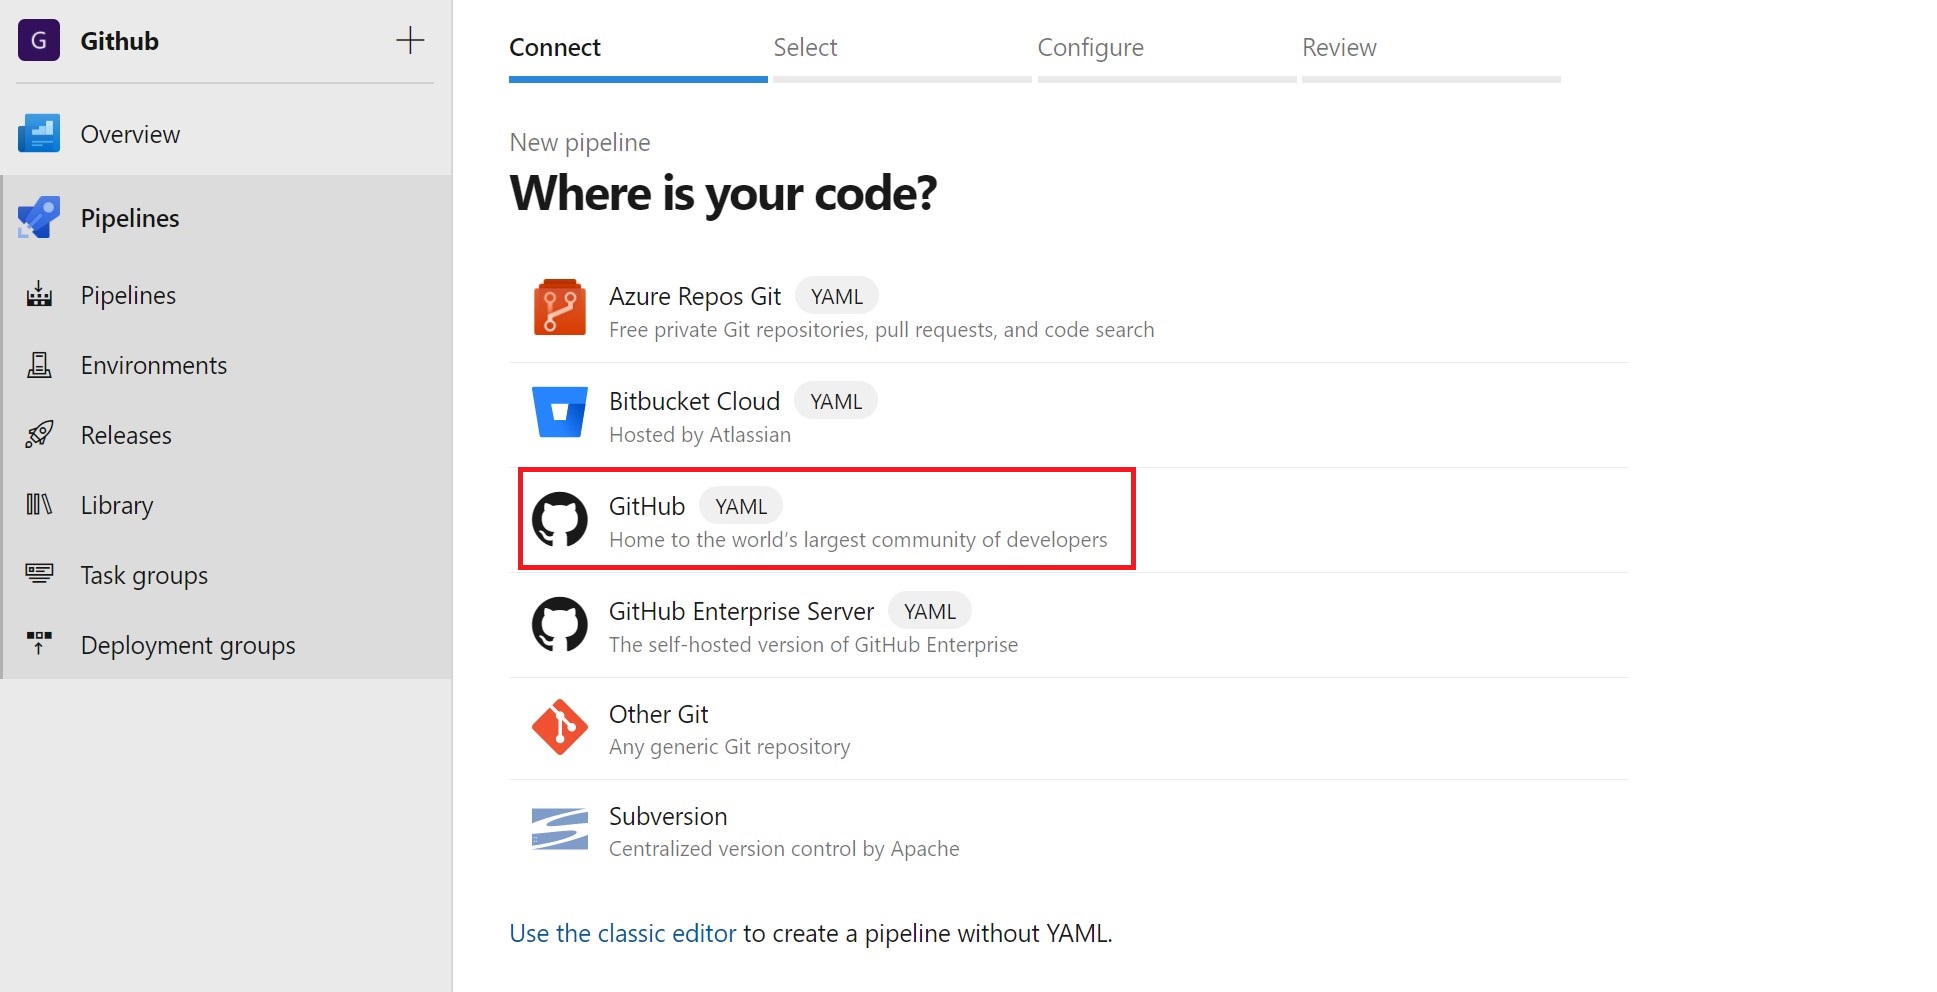1937x992 pixels.
Task: Open Overview in the sidebar
Action: point(226,134)
